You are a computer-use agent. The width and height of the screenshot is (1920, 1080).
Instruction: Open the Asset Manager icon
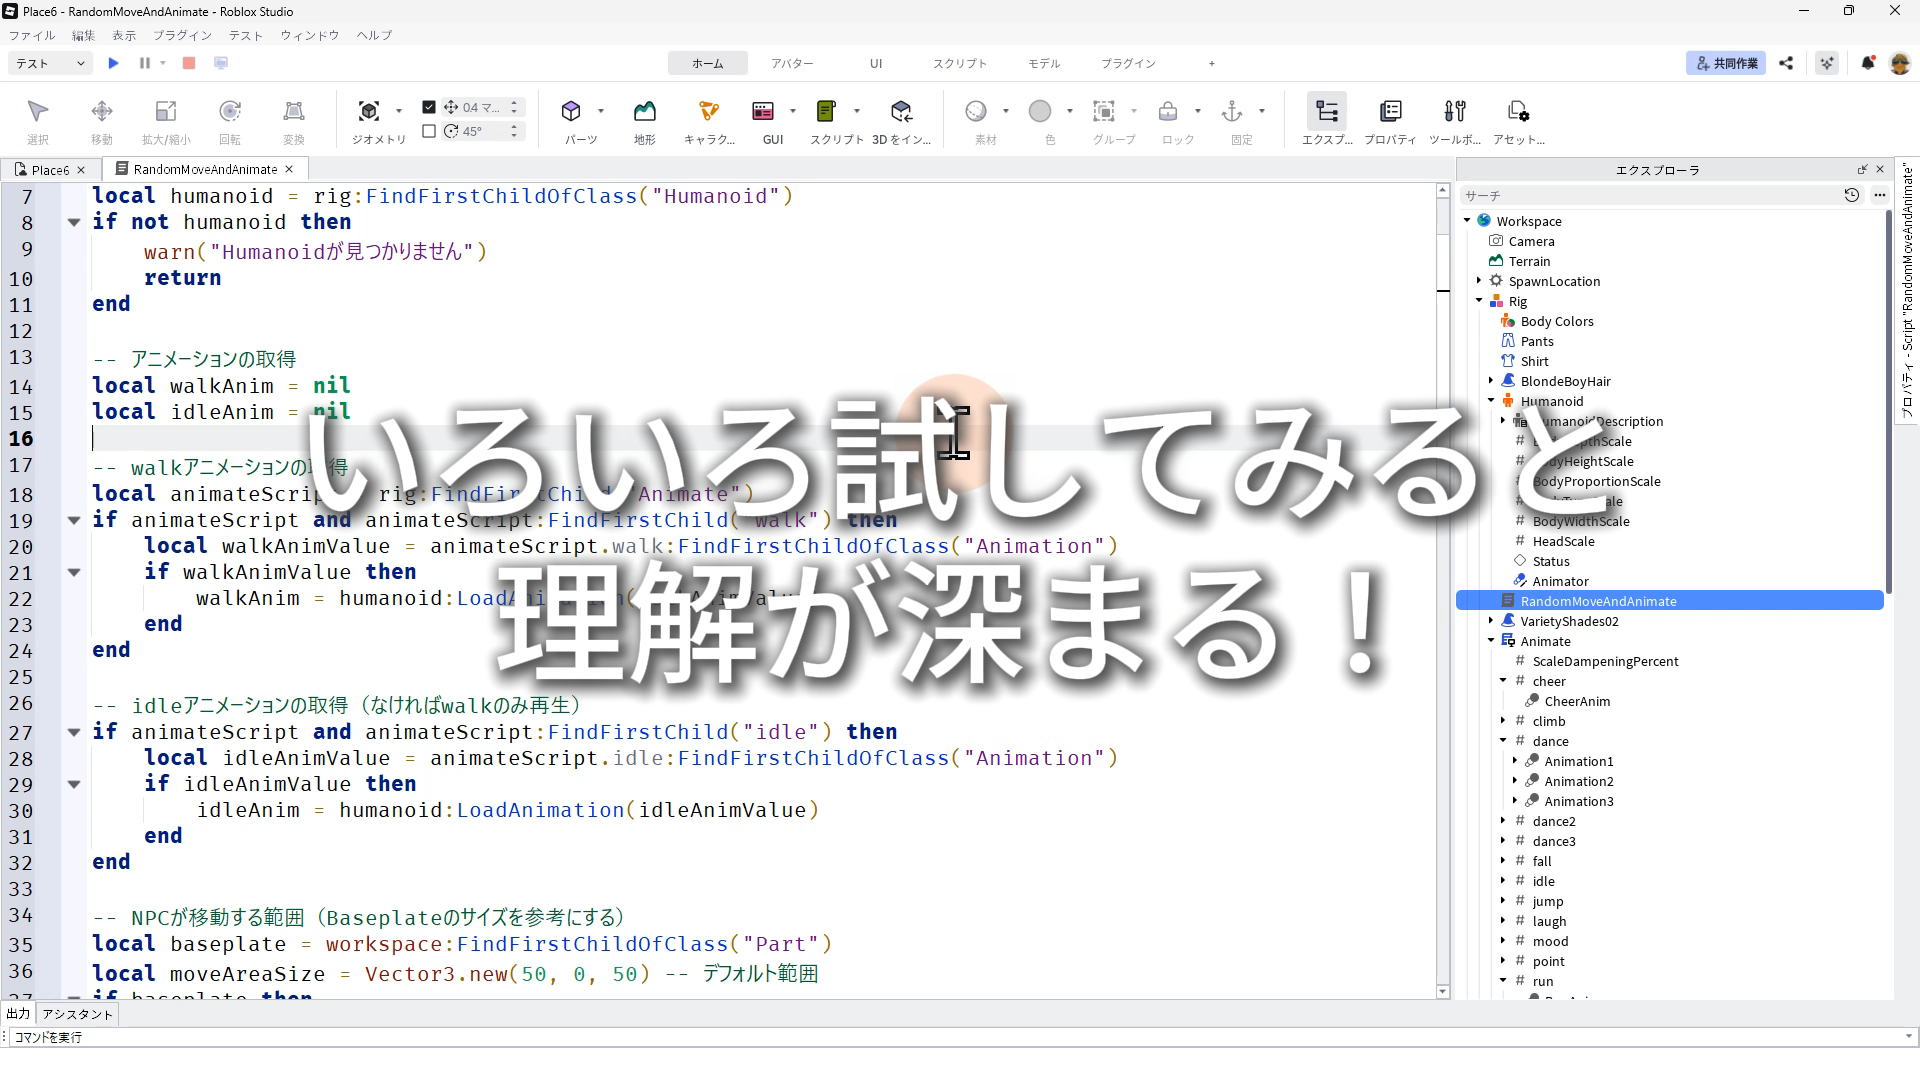point(1518,112)
